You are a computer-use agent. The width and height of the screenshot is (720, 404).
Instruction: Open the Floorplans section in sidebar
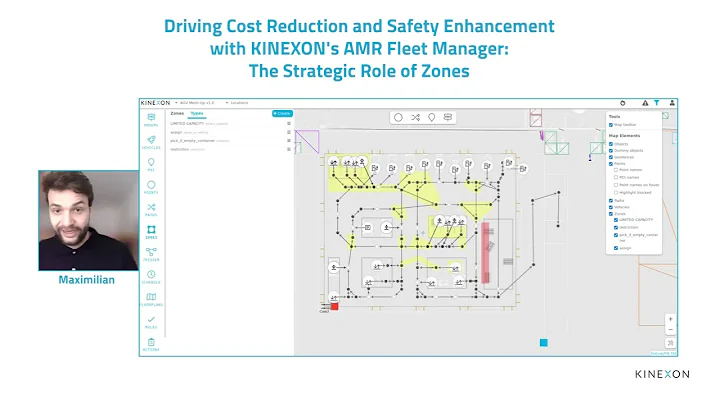pyautogui.click(x=151, y=299)
